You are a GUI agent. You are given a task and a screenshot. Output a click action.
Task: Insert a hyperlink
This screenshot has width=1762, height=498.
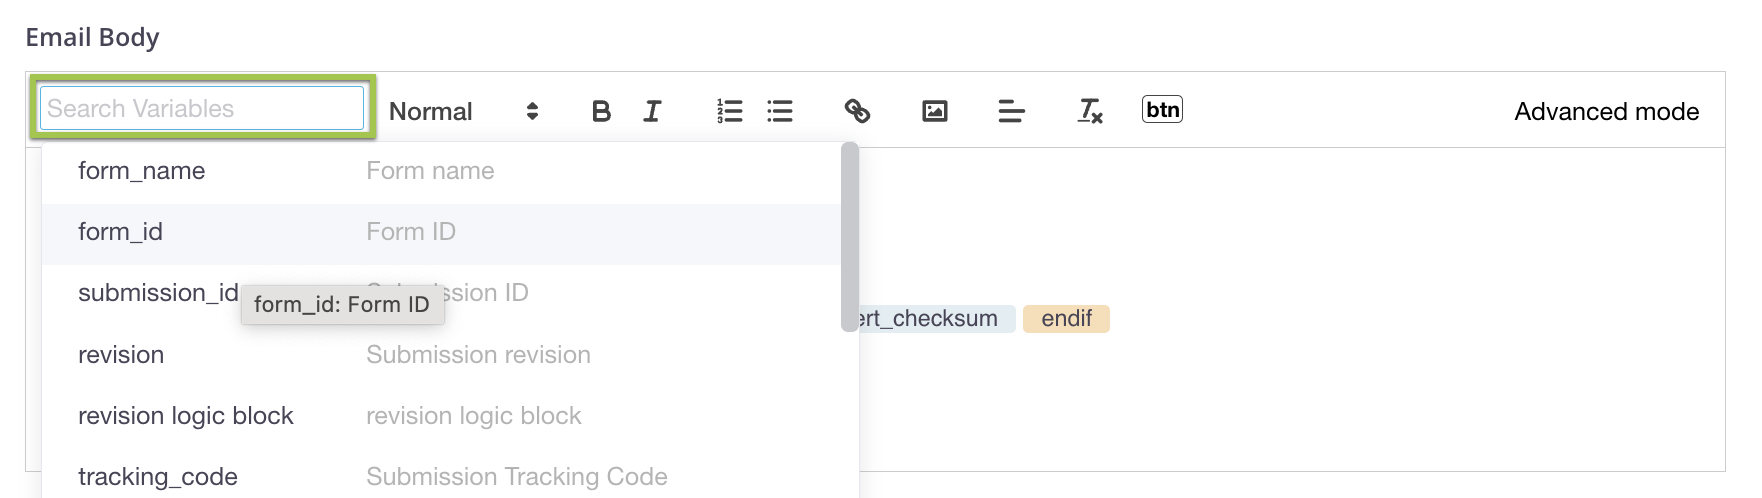coord(857,111)
